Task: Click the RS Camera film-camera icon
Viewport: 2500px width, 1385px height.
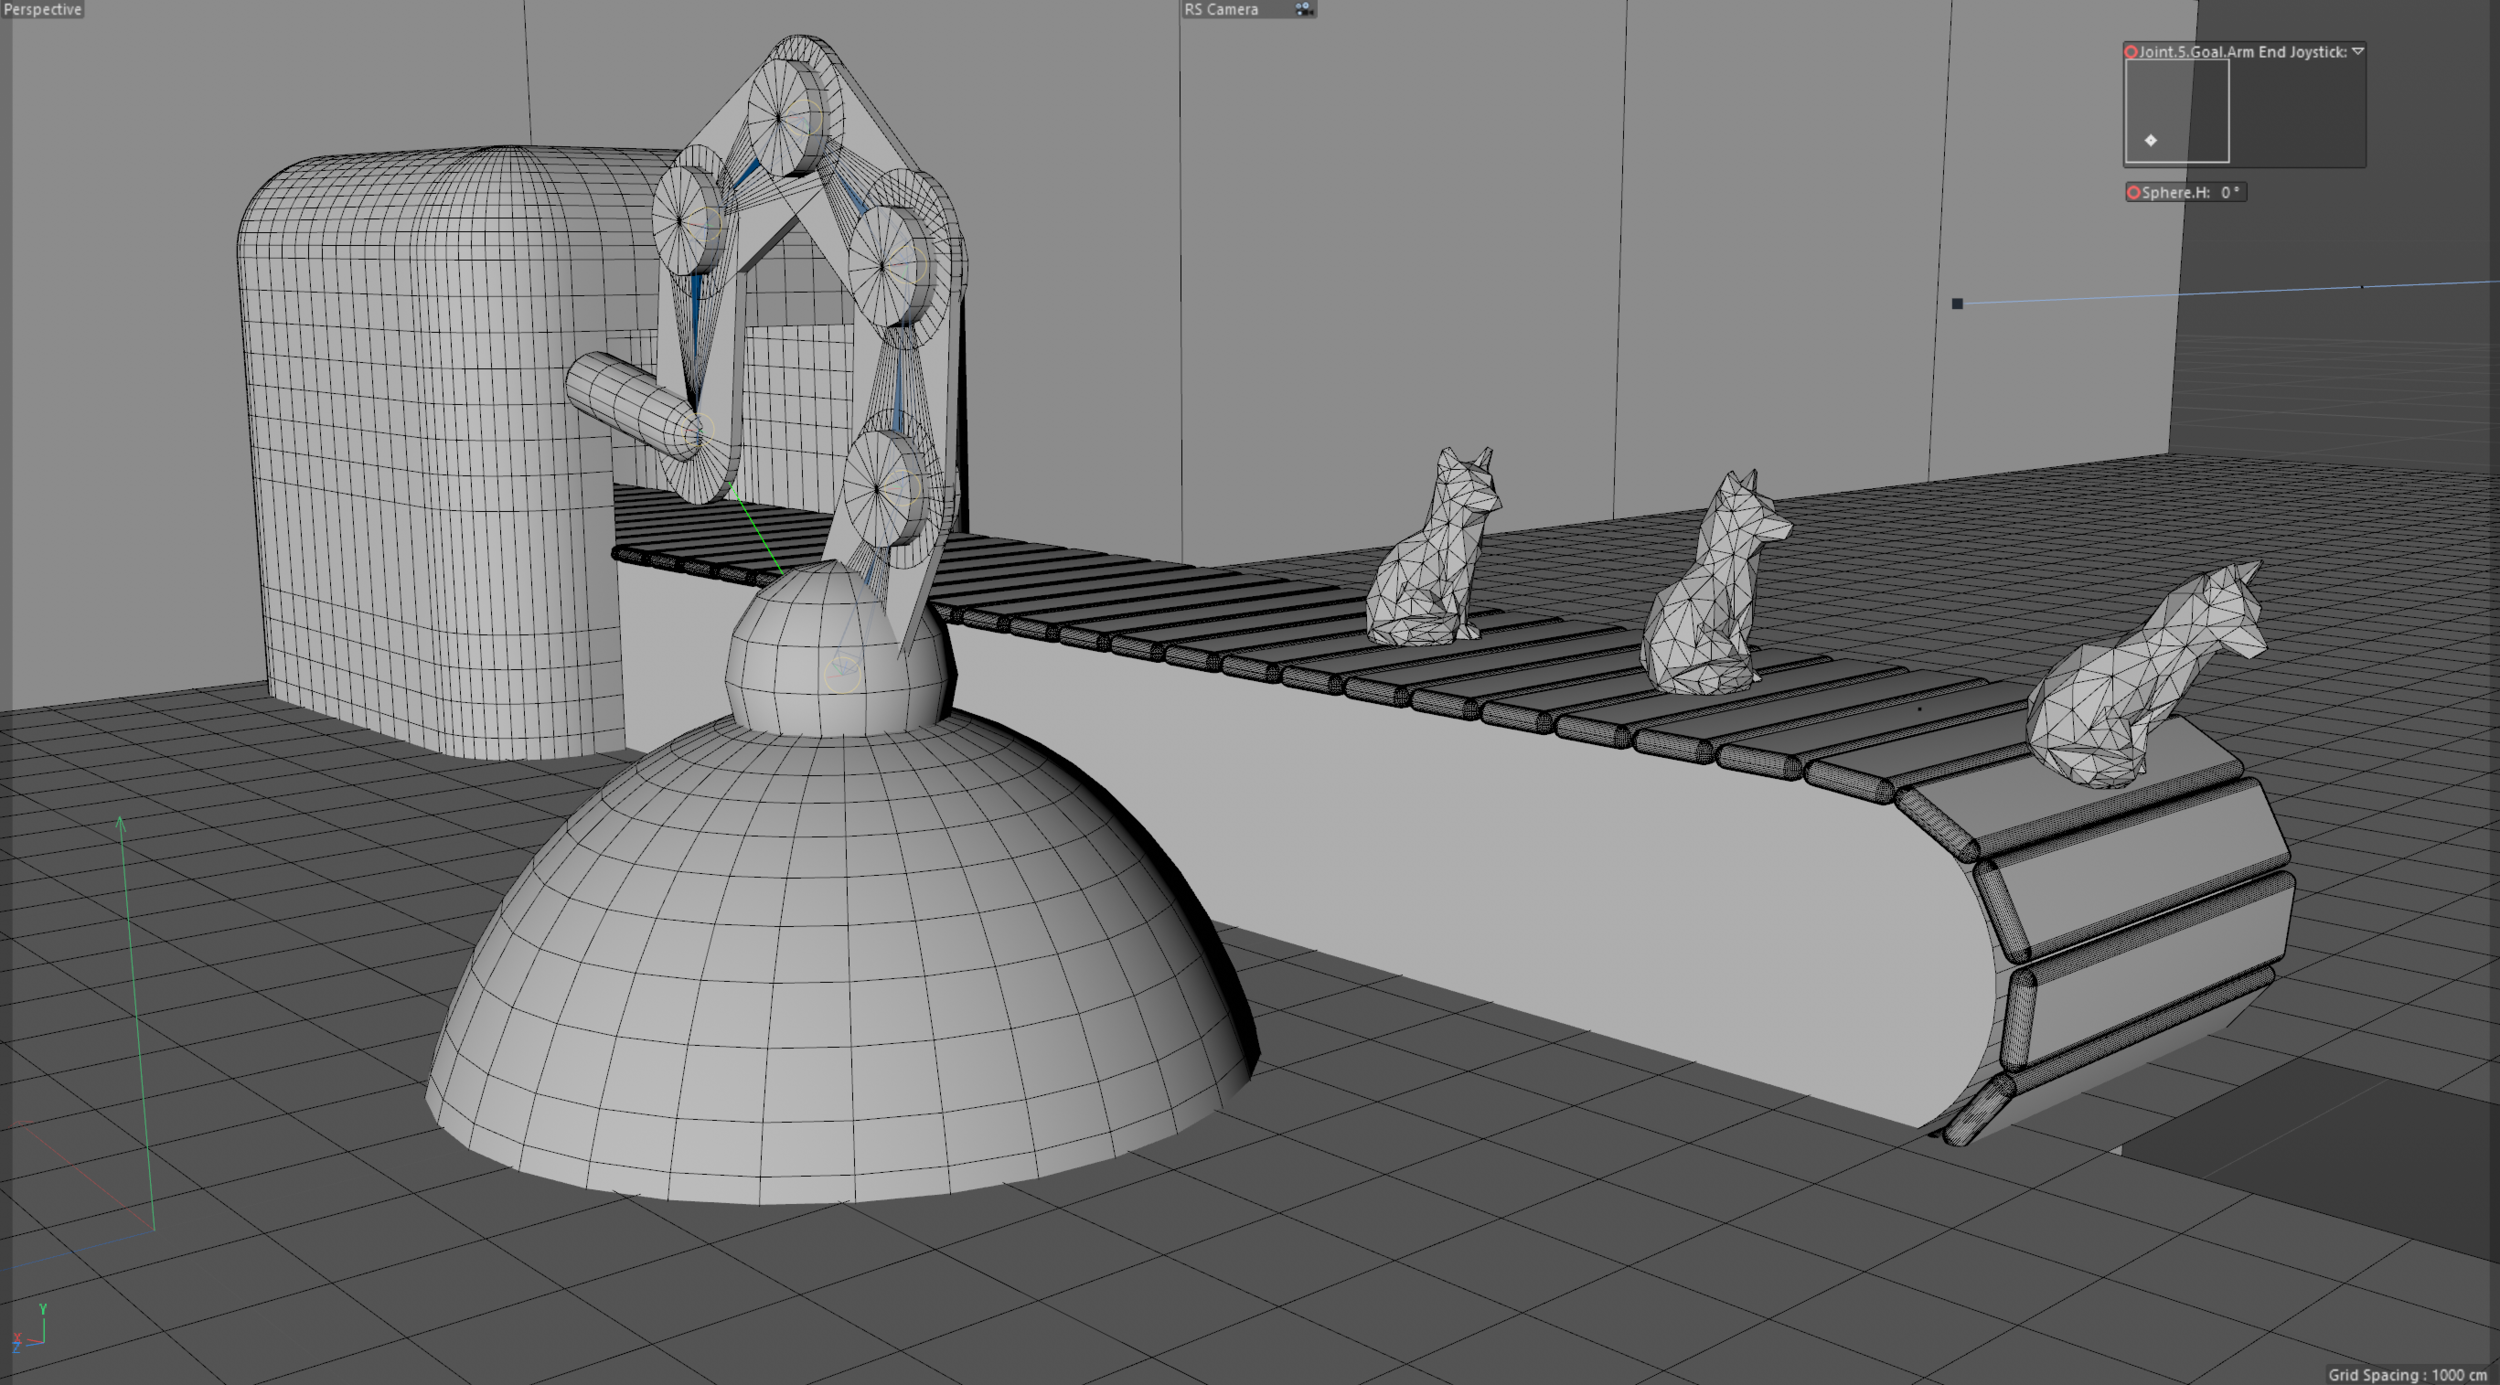Action: point(1304,9)
